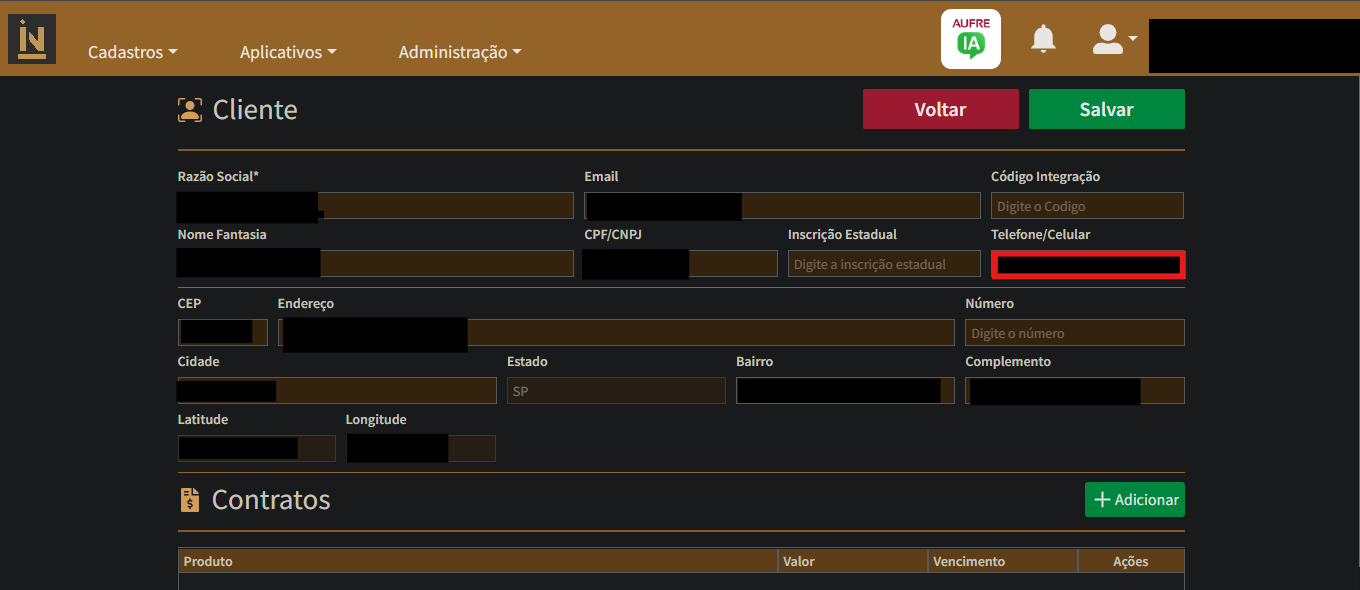Open the AUFRE IA chat assistant
This screenshot has width=1360, height=590.
(x=970, y=39)
